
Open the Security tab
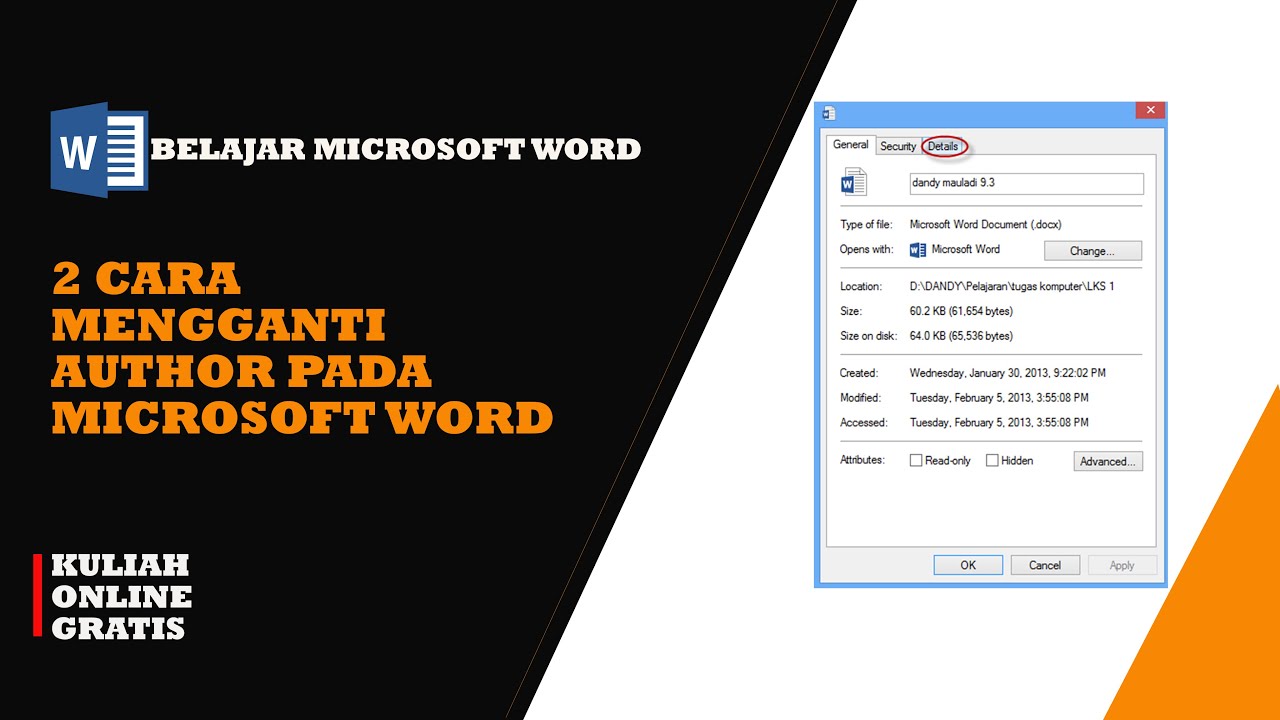pos(897,146)
